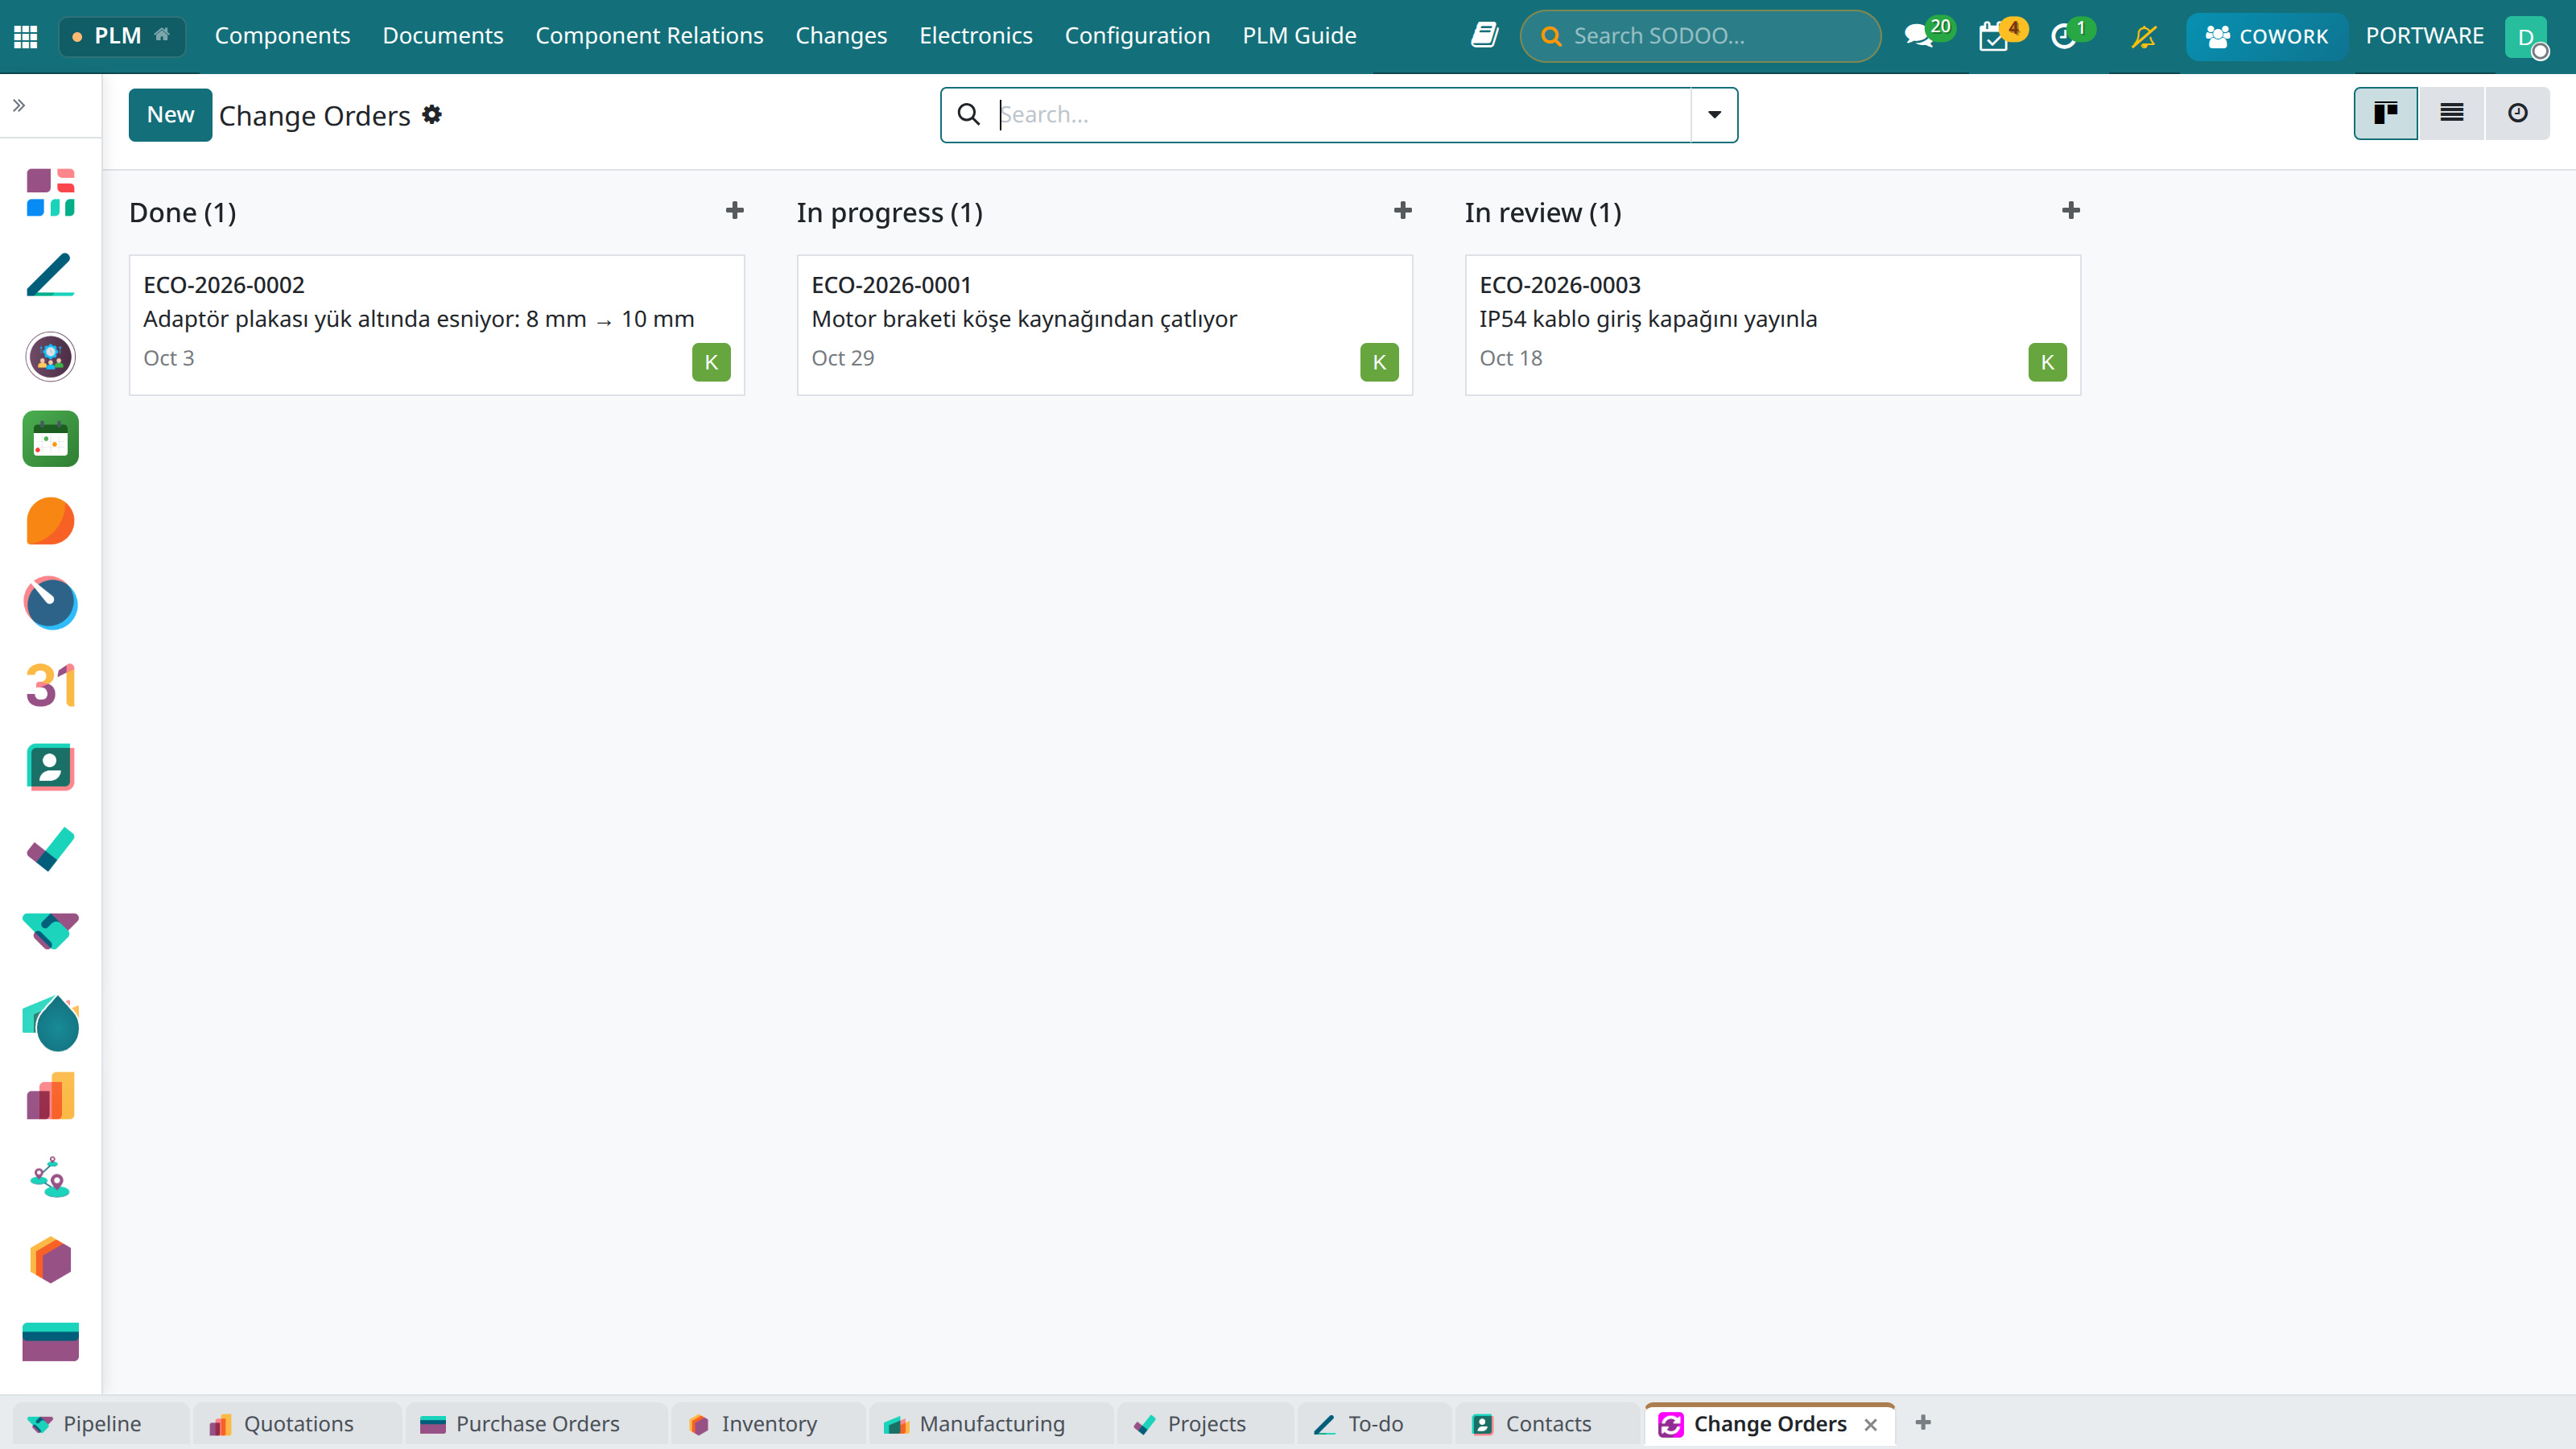Open the knowledge book icon in top bar
Image resolution: width=2576 pixels, height=1449 pixels.
1484,36
